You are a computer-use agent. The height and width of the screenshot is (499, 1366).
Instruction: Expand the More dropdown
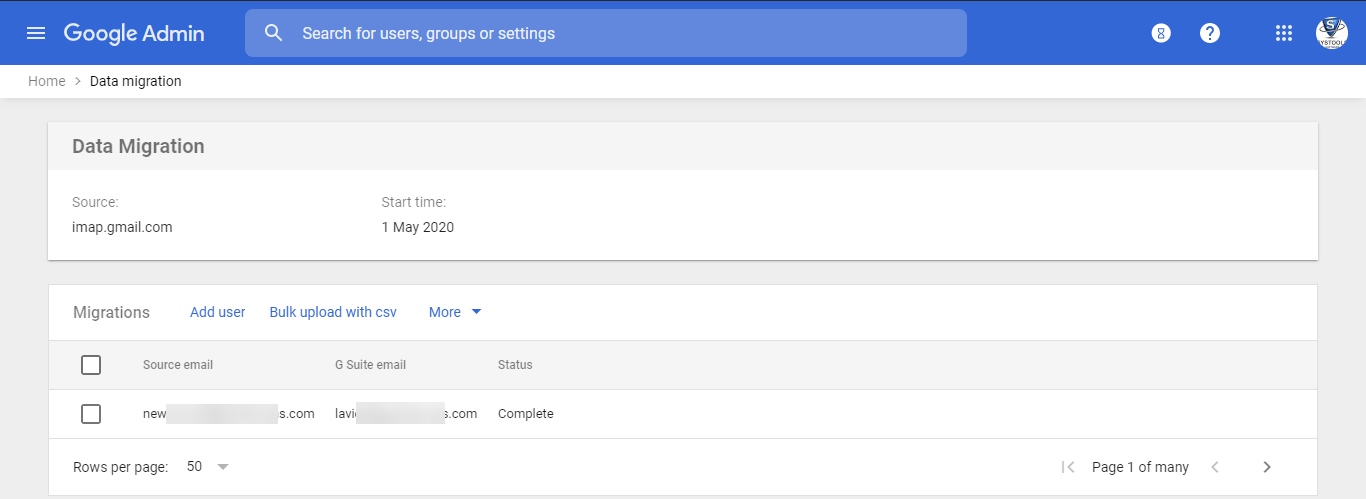(x=456, y=312)
